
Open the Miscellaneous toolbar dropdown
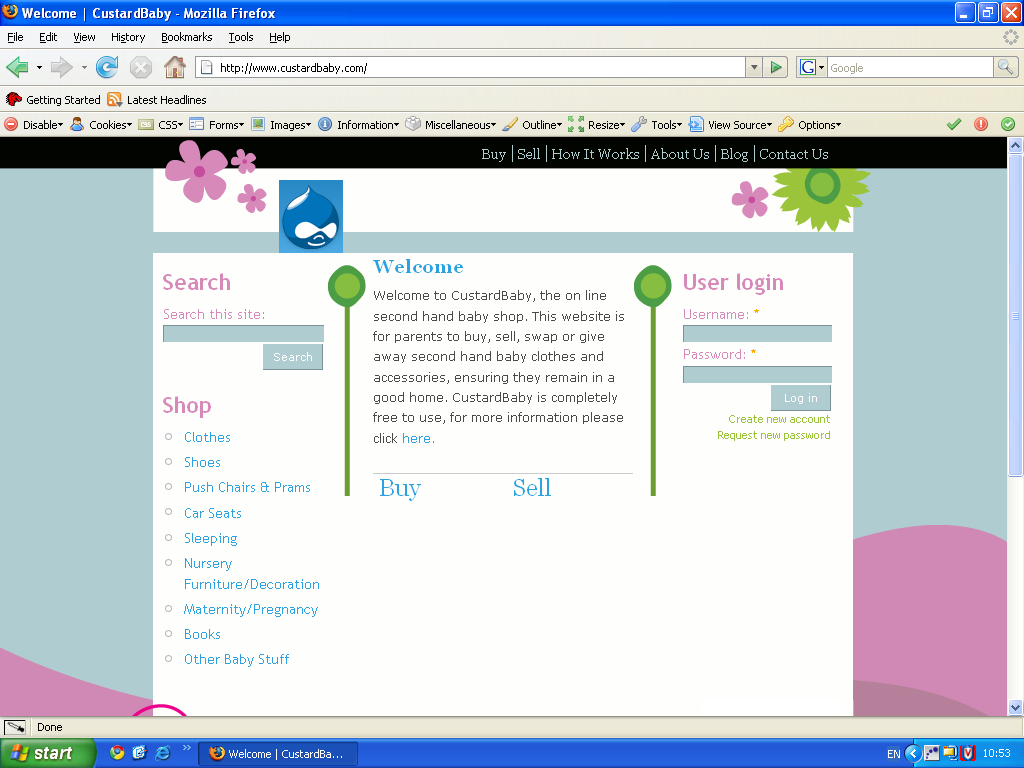(x=451, y=124)
